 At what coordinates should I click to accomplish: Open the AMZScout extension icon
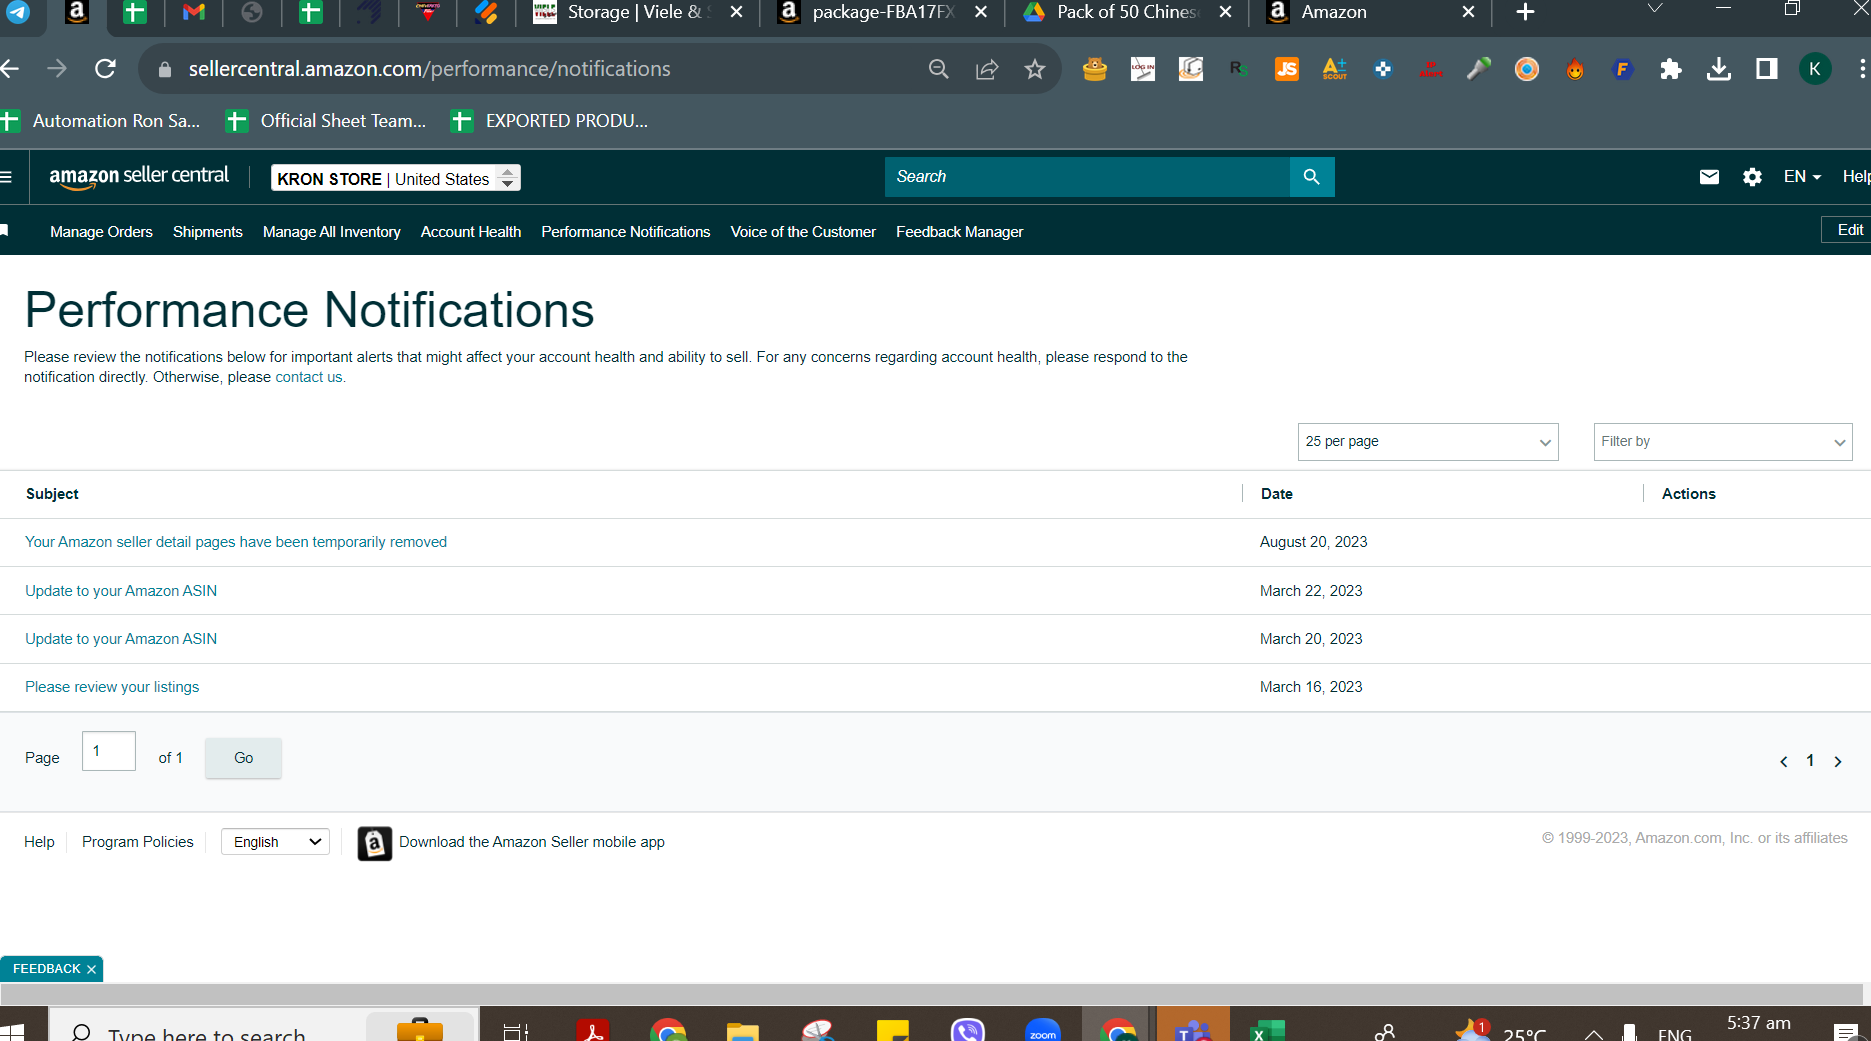1335,69
